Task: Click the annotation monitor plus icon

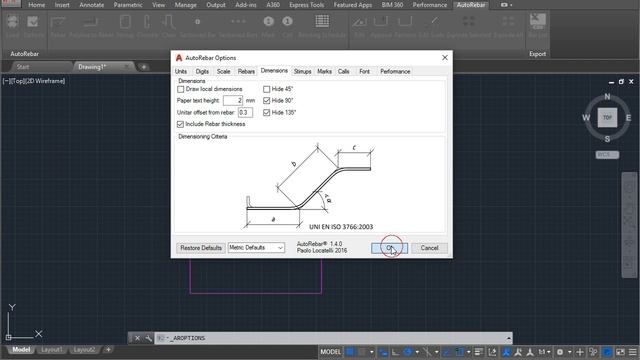Action: (x=580, y=352)
